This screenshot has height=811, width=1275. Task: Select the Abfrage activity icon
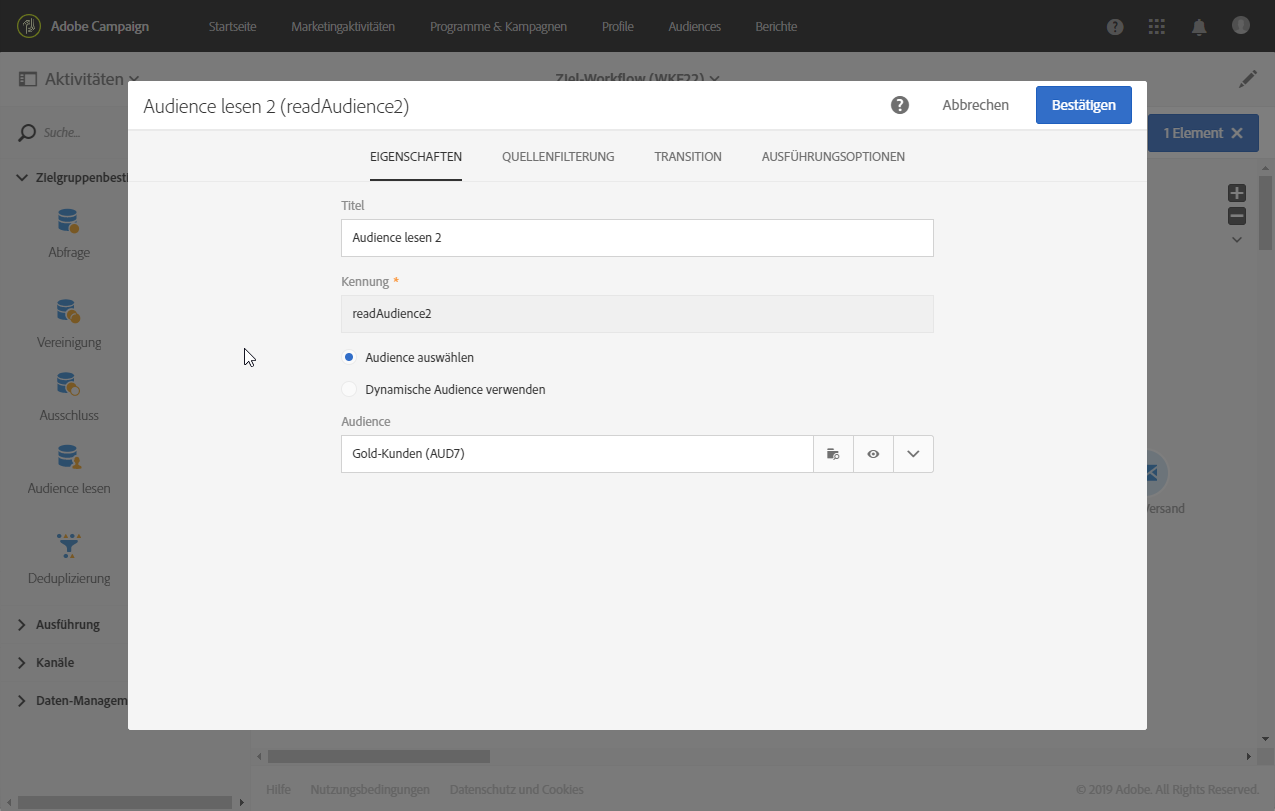tap(68, 220)
